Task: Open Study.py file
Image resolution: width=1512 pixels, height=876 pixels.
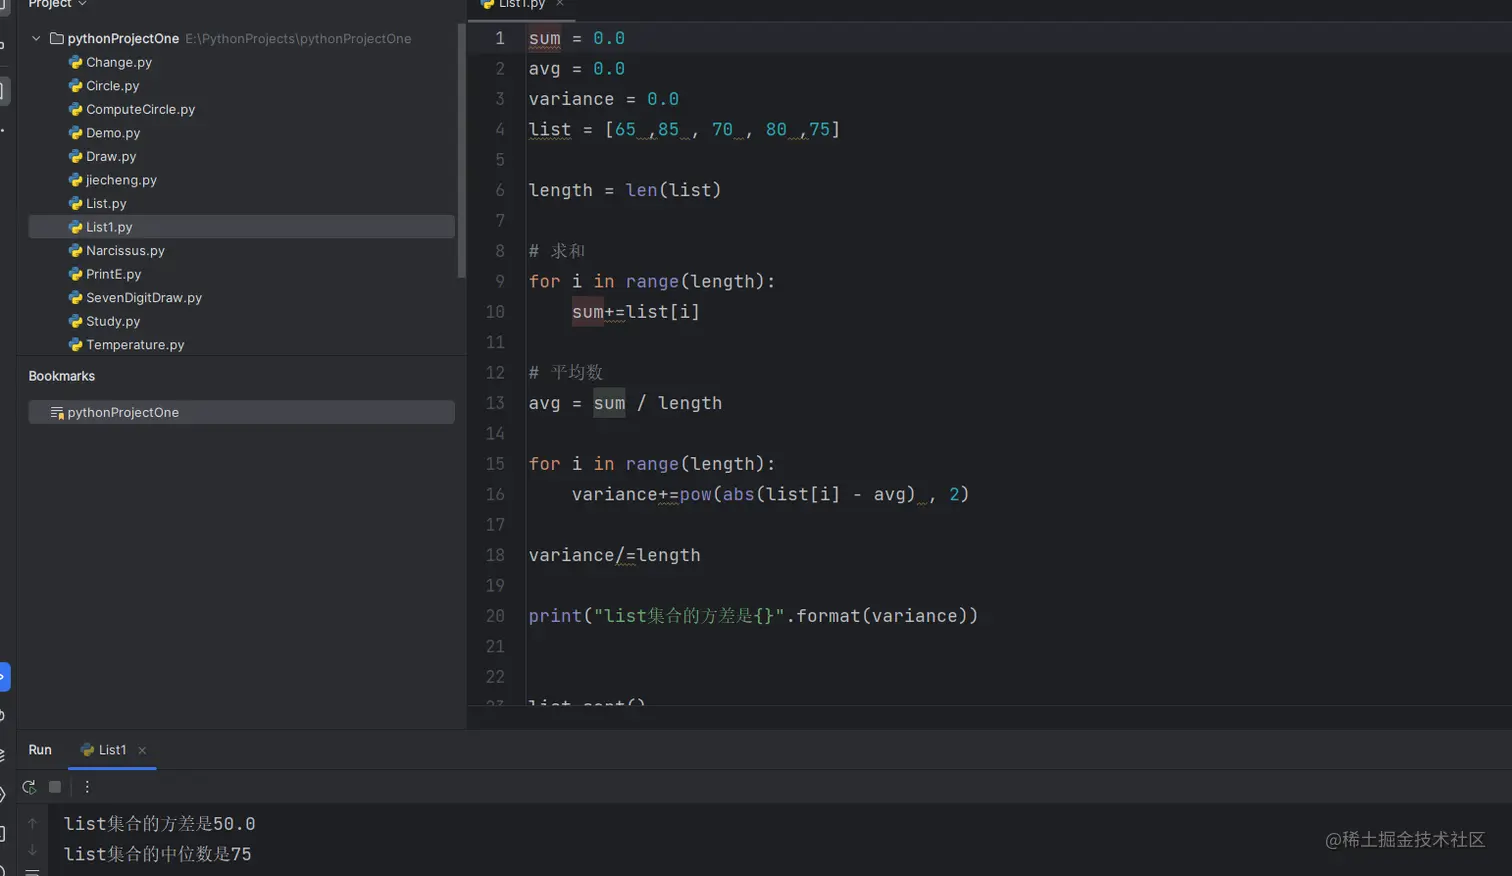Action: [112, 321]
